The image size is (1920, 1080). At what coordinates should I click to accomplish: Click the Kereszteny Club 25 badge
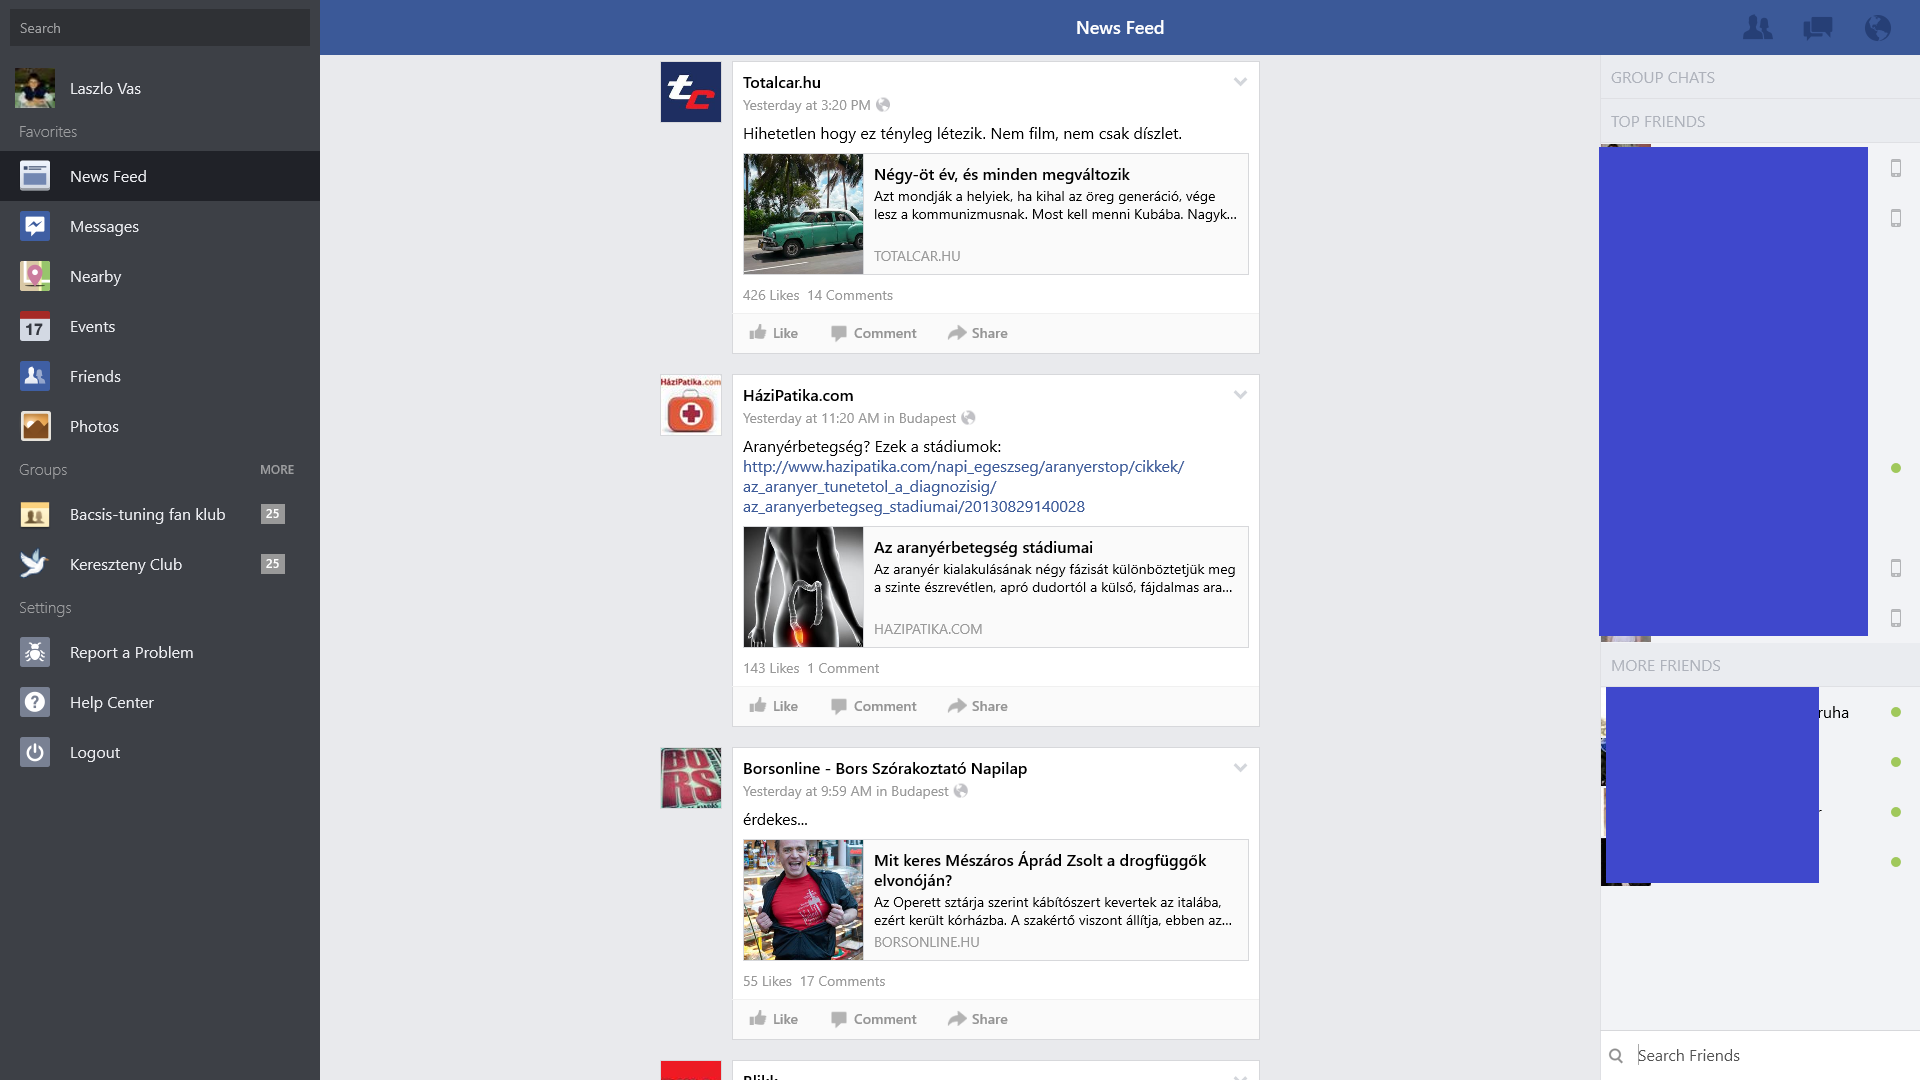272,564
